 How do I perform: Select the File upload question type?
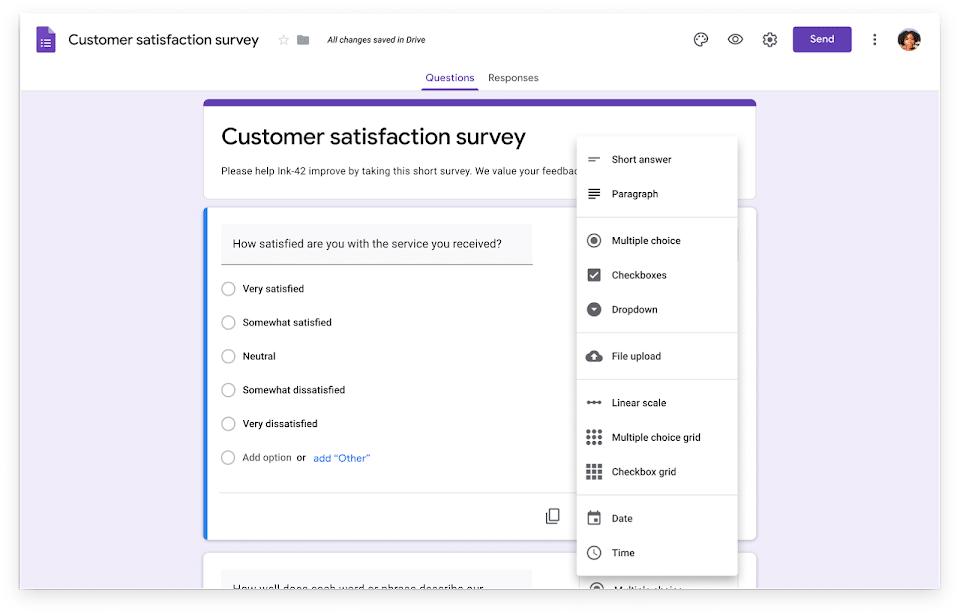pyautogui.click(x=637, y=355)
